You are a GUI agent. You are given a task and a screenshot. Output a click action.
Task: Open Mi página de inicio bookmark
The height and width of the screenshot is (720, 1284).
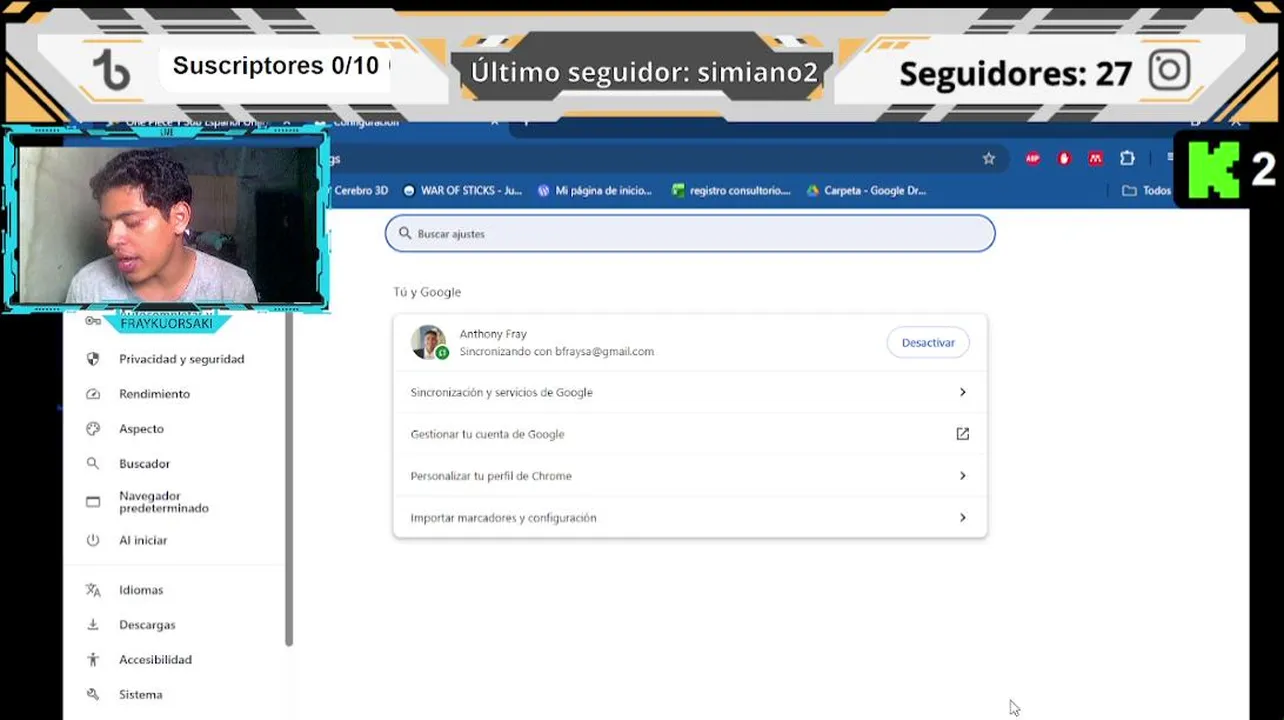594,190
